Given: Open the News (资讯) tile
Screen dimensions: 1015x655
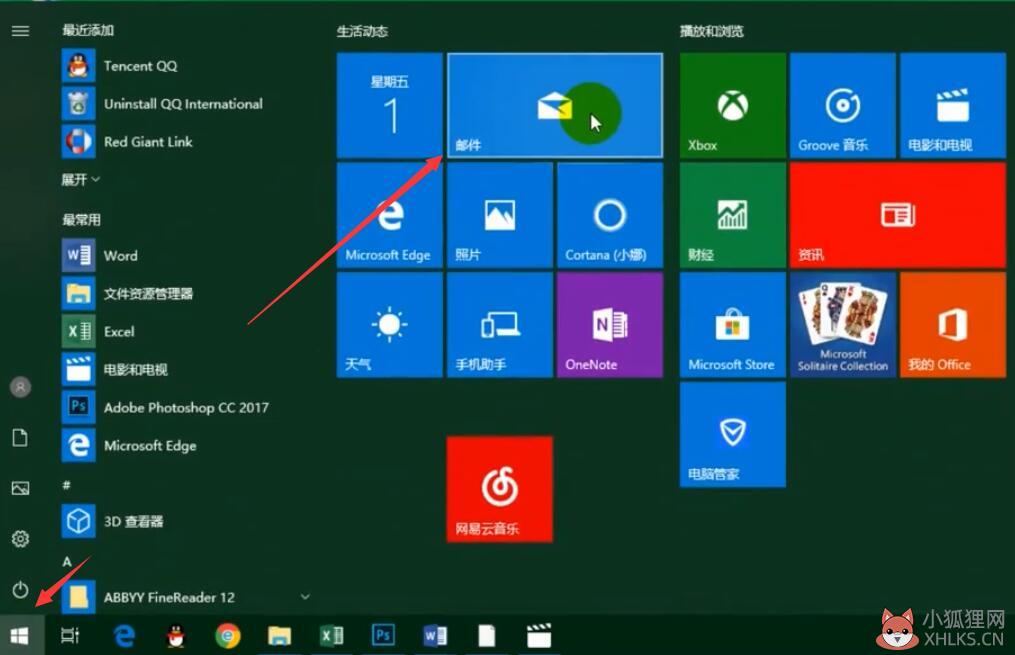Looking at the screenshot, I should [898, 215].
